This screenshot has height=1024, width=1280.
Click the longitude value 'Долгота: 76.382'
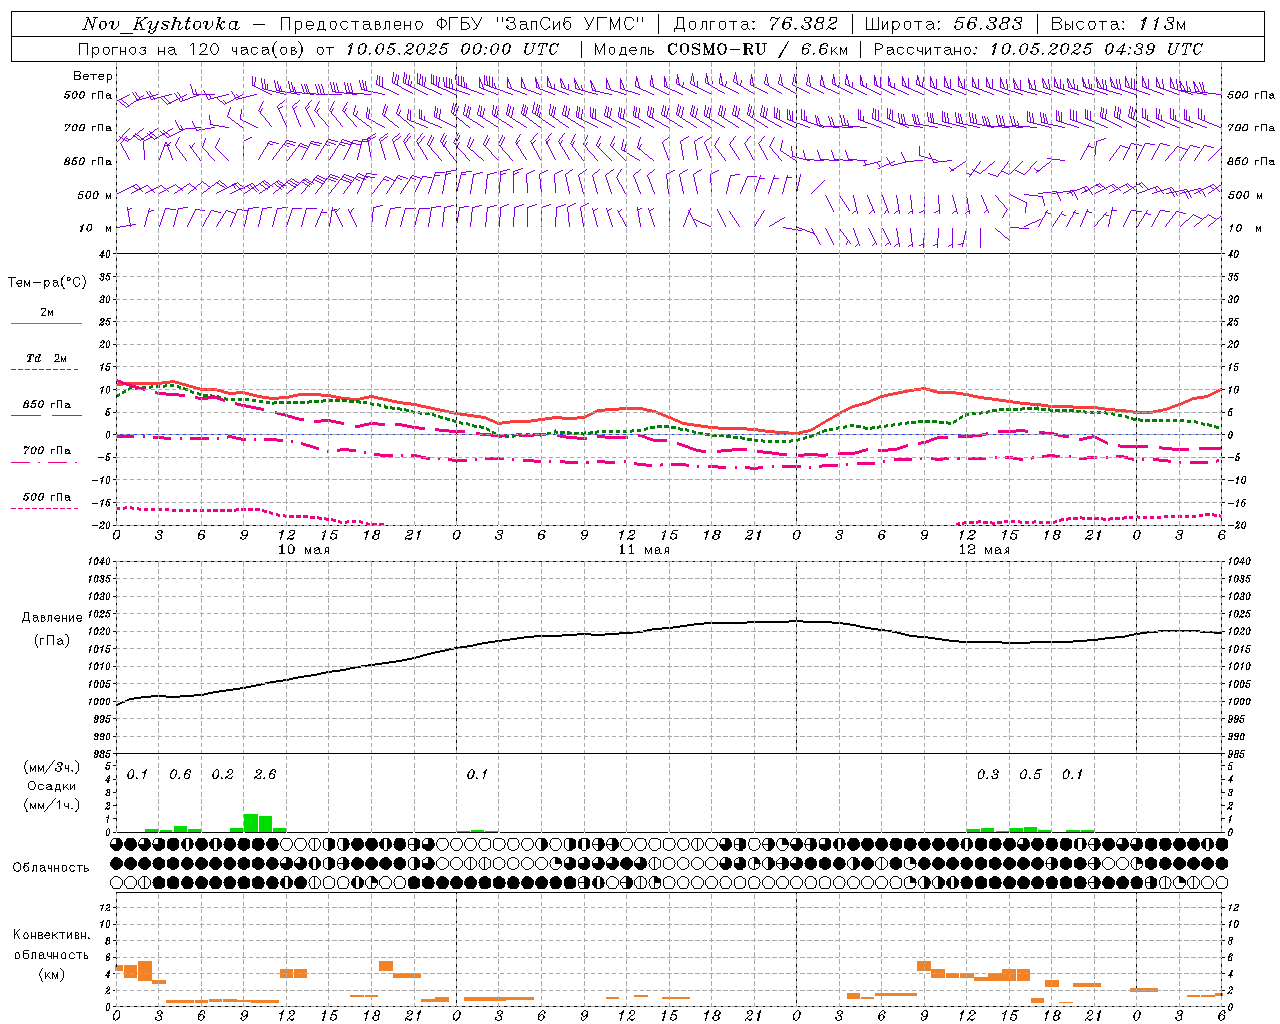756,24
